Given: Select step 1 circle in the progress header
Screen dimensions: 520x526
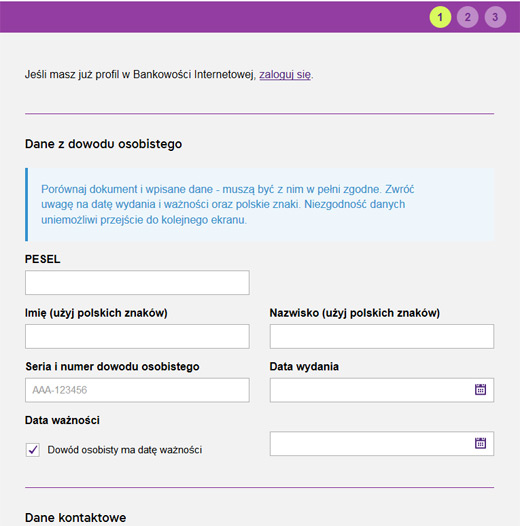Looking at the screenshot, I should pyautogui.click(x=440, y=17).
